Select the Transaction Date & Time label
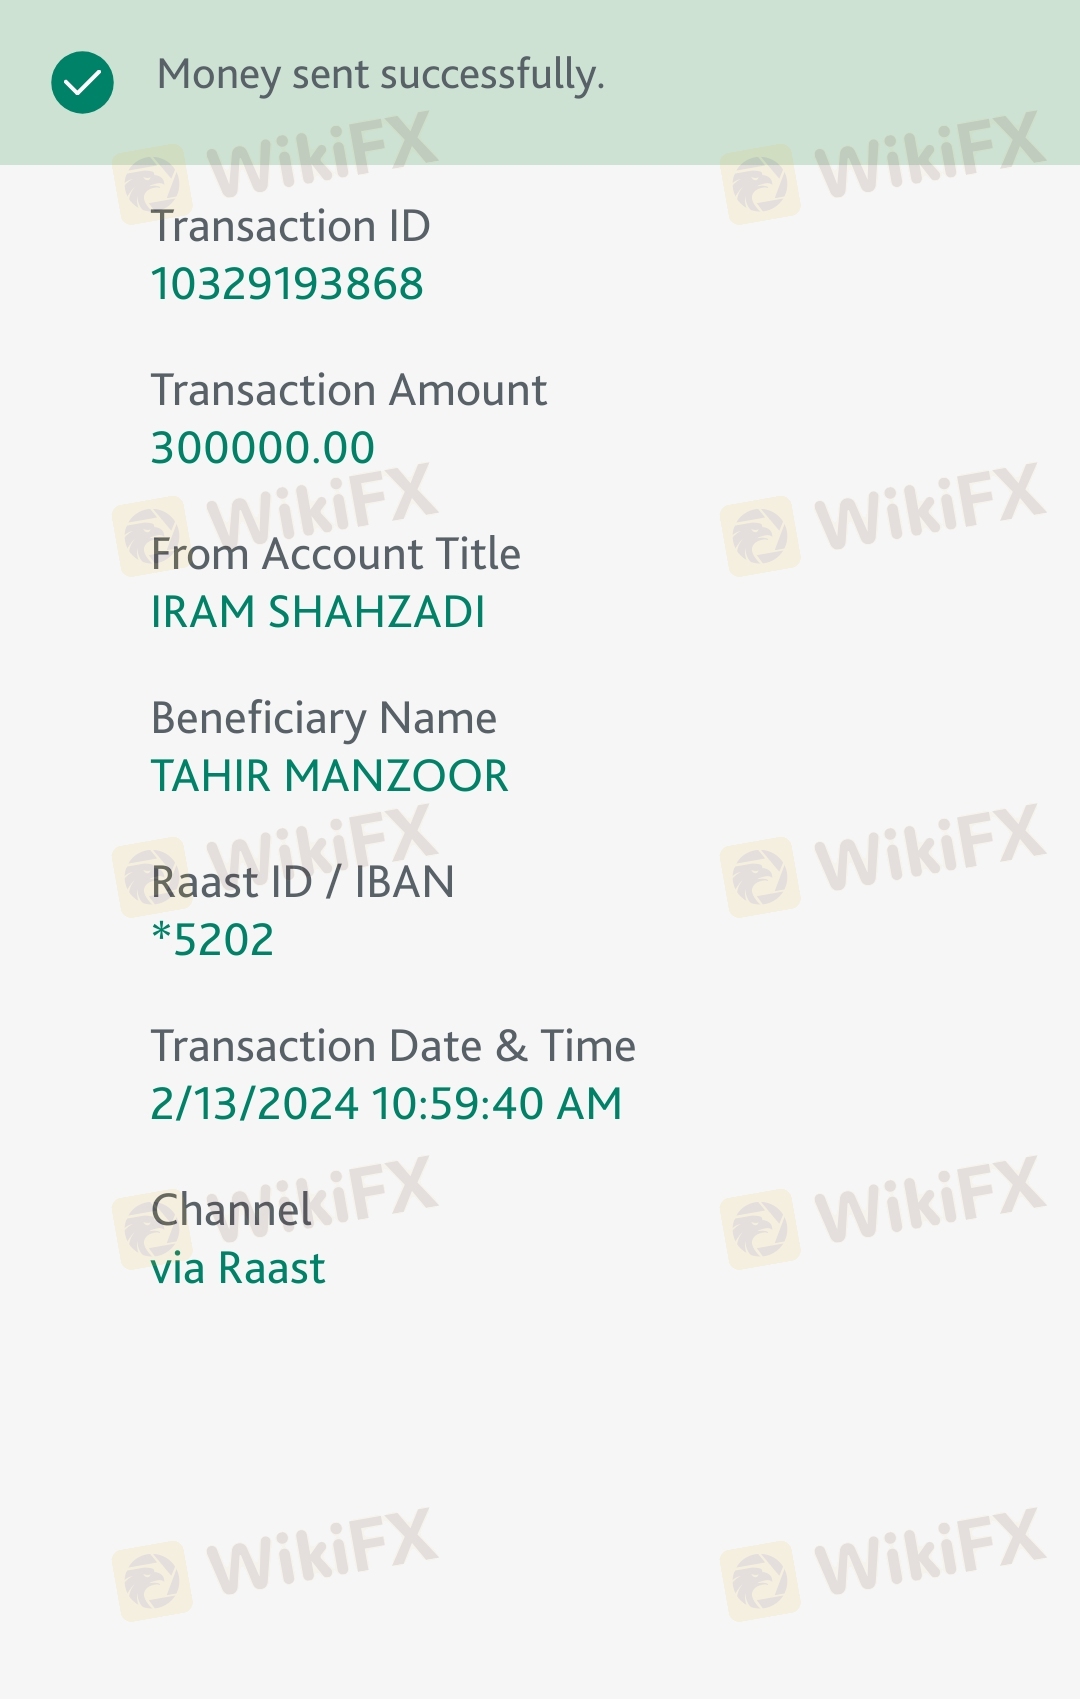This screenshot has height=1699, width=1080. [x=393, y=1046]
